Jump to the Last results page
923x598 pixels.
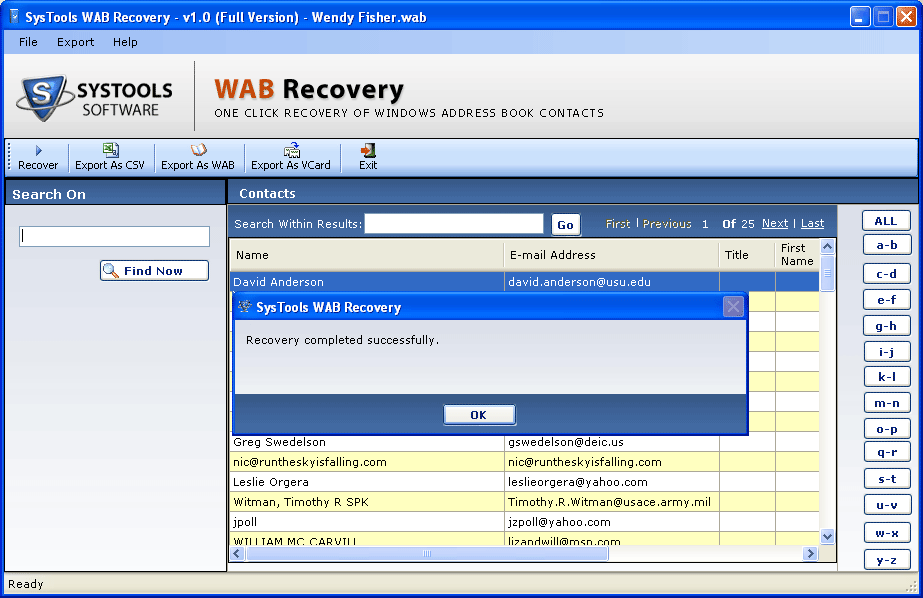click(812, 224)
